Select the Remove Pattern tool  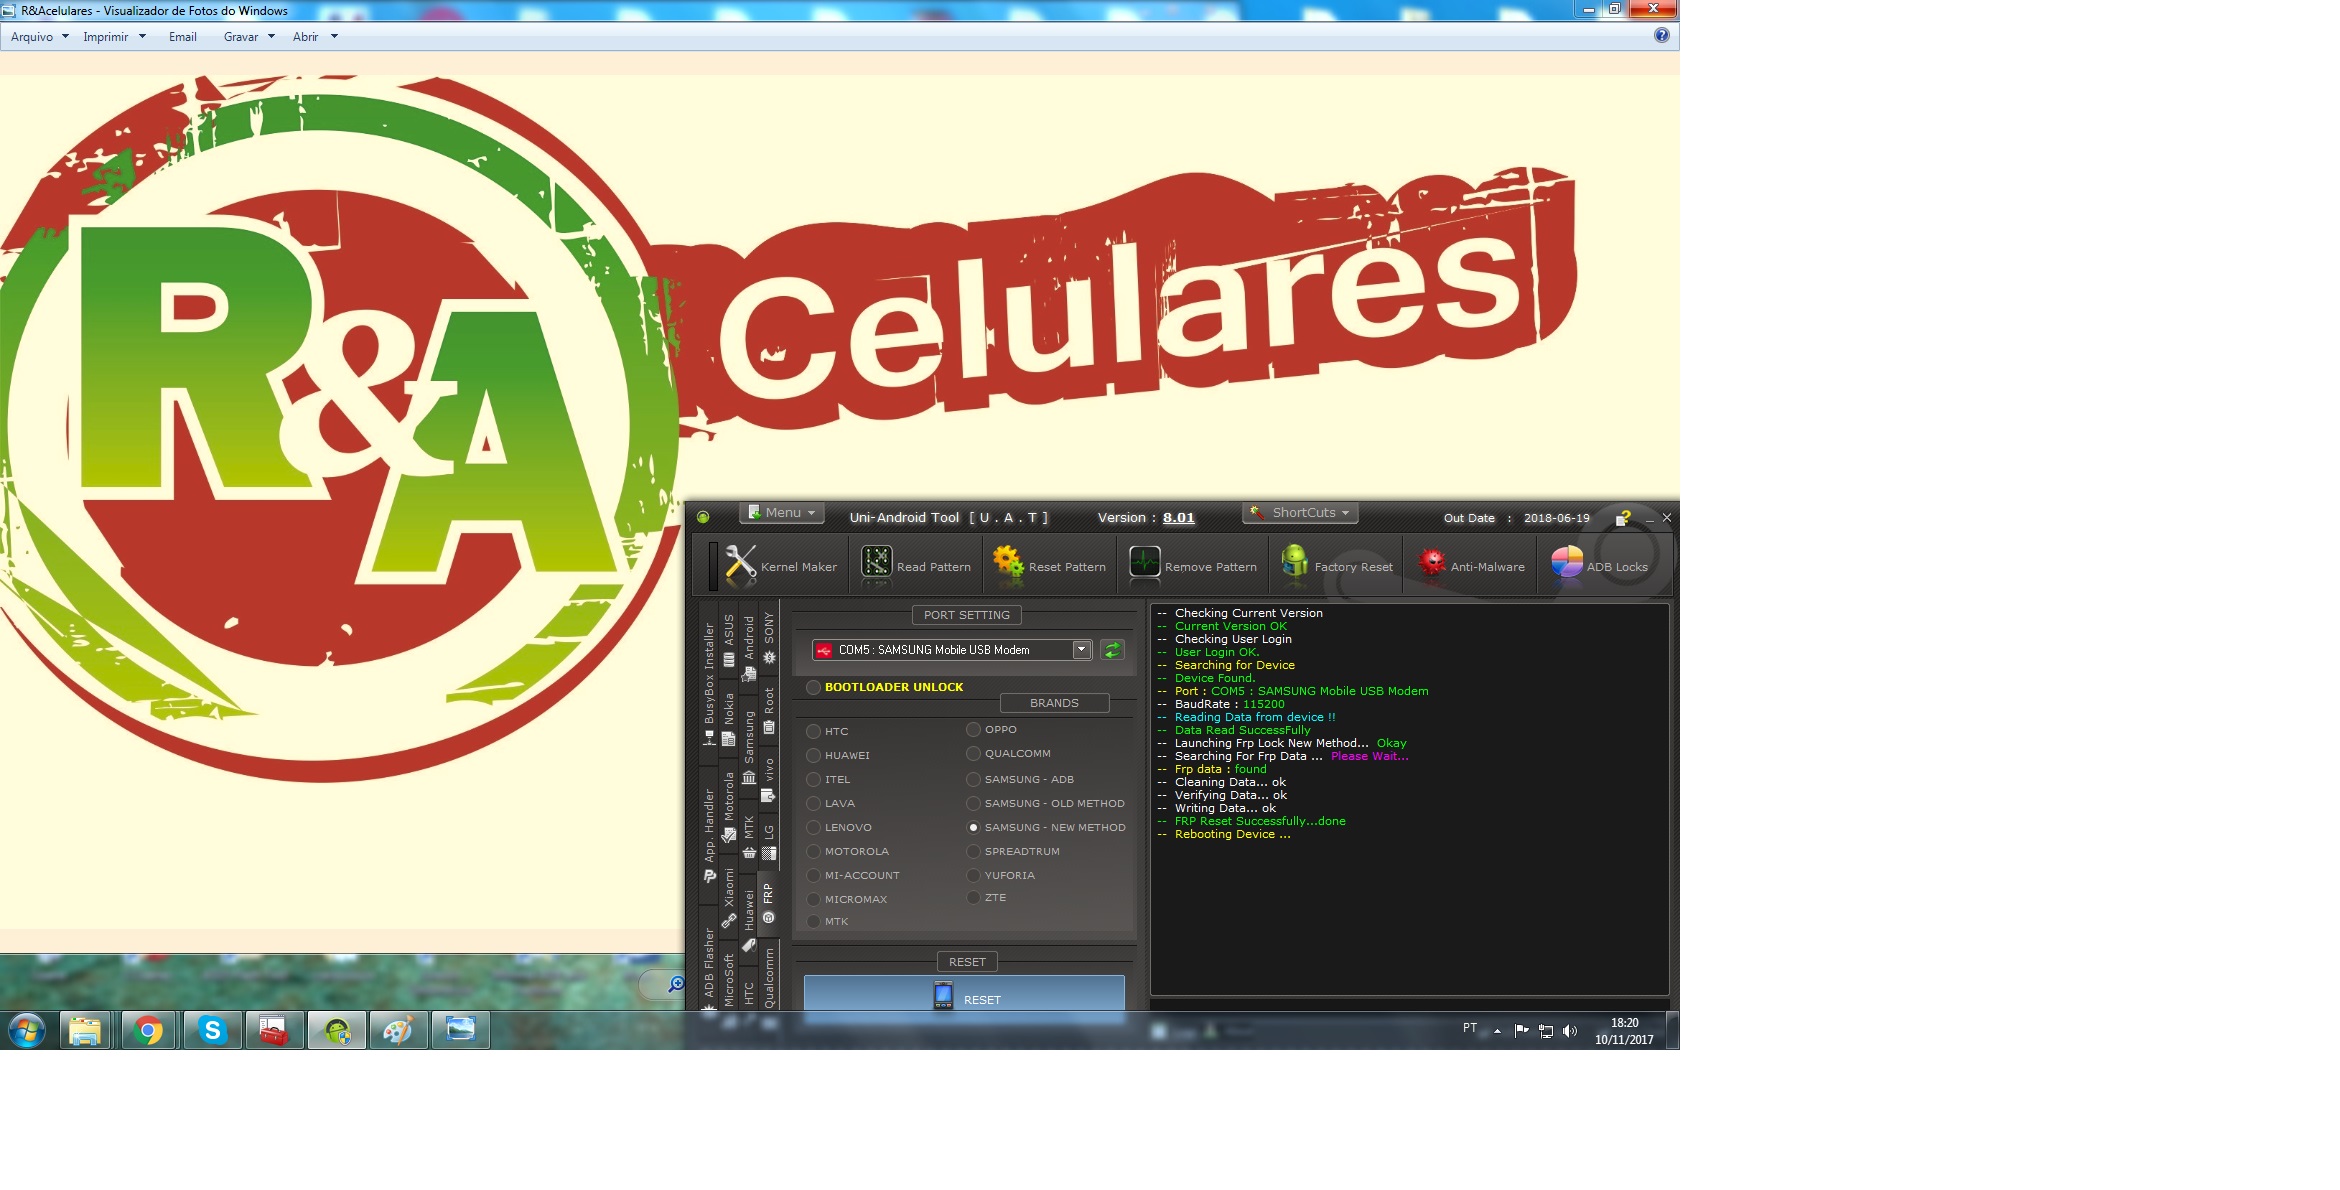pyautogui.click(x=1193, y=565)
